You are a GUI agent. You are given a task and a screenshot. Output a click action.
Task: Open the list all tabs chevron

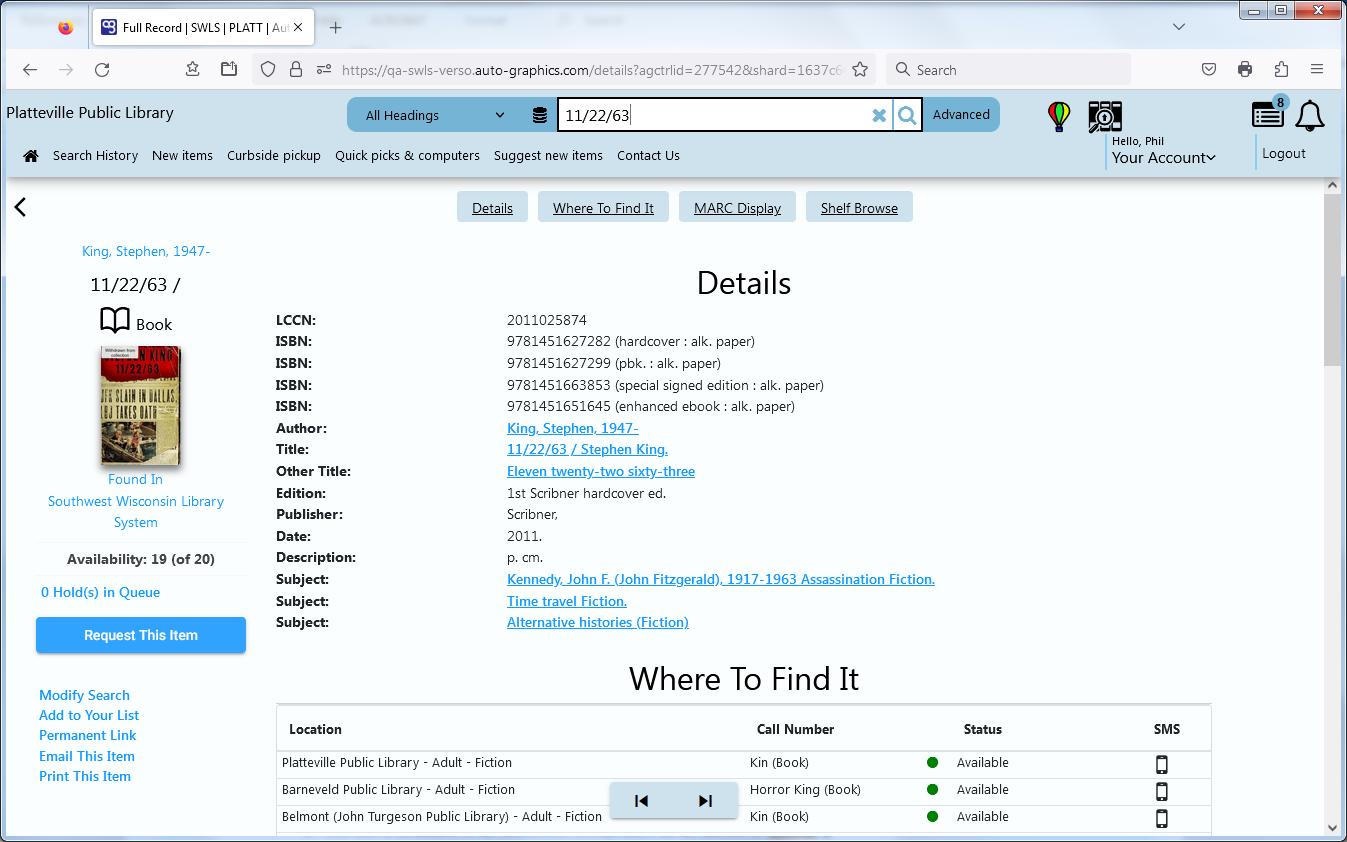tap(1179, 27)
